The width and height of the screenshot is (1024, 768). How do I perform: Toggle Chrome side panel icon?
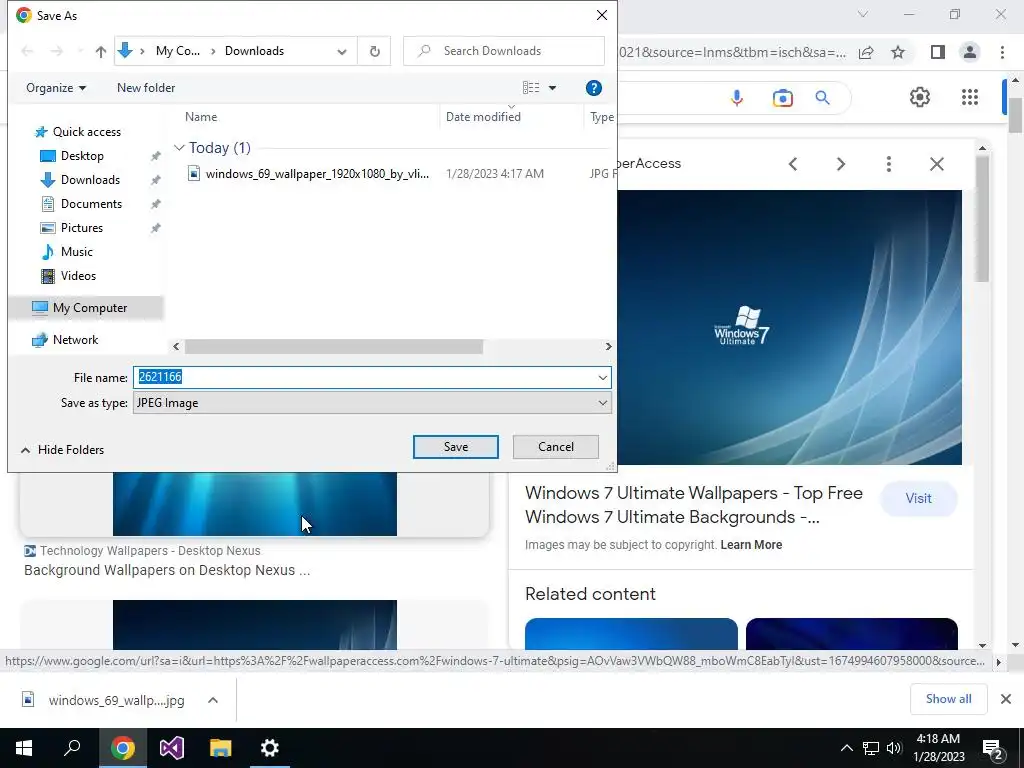(x=938, y=52)
